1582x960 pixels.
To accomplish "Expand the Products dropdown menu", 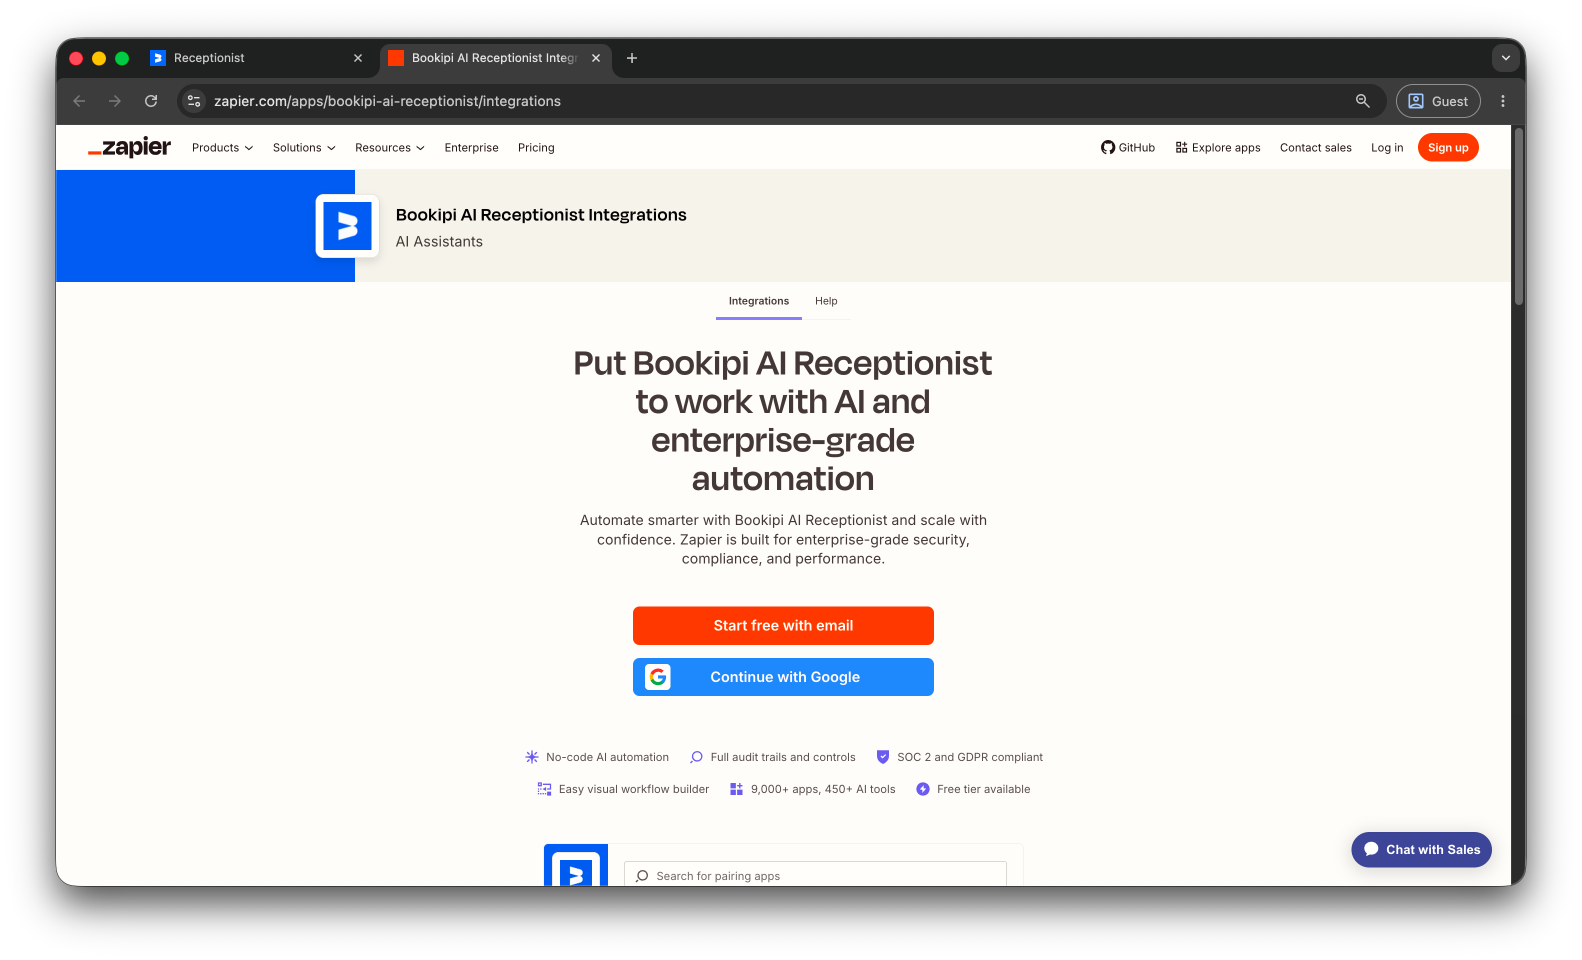I will pyautogui.click(x=223, y=147).
